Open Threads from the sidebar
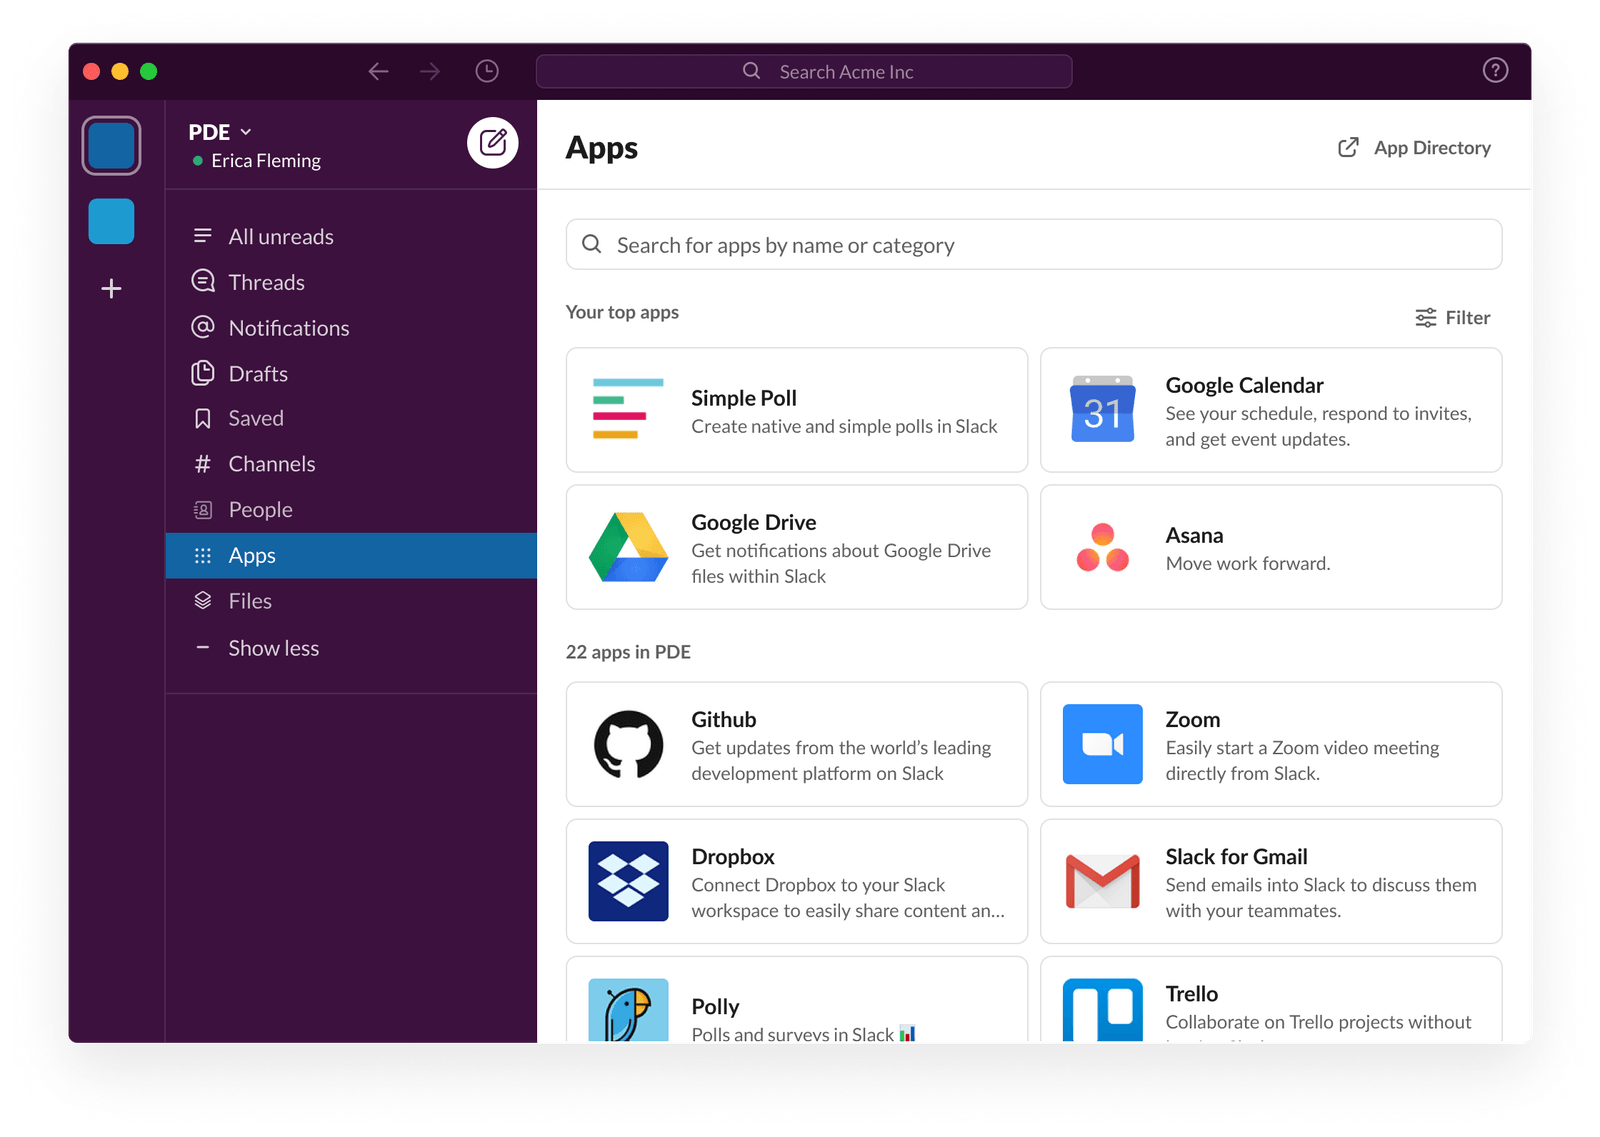Image resolution: width=1600 pixels, height=1137 pixels. pos(266,282)
